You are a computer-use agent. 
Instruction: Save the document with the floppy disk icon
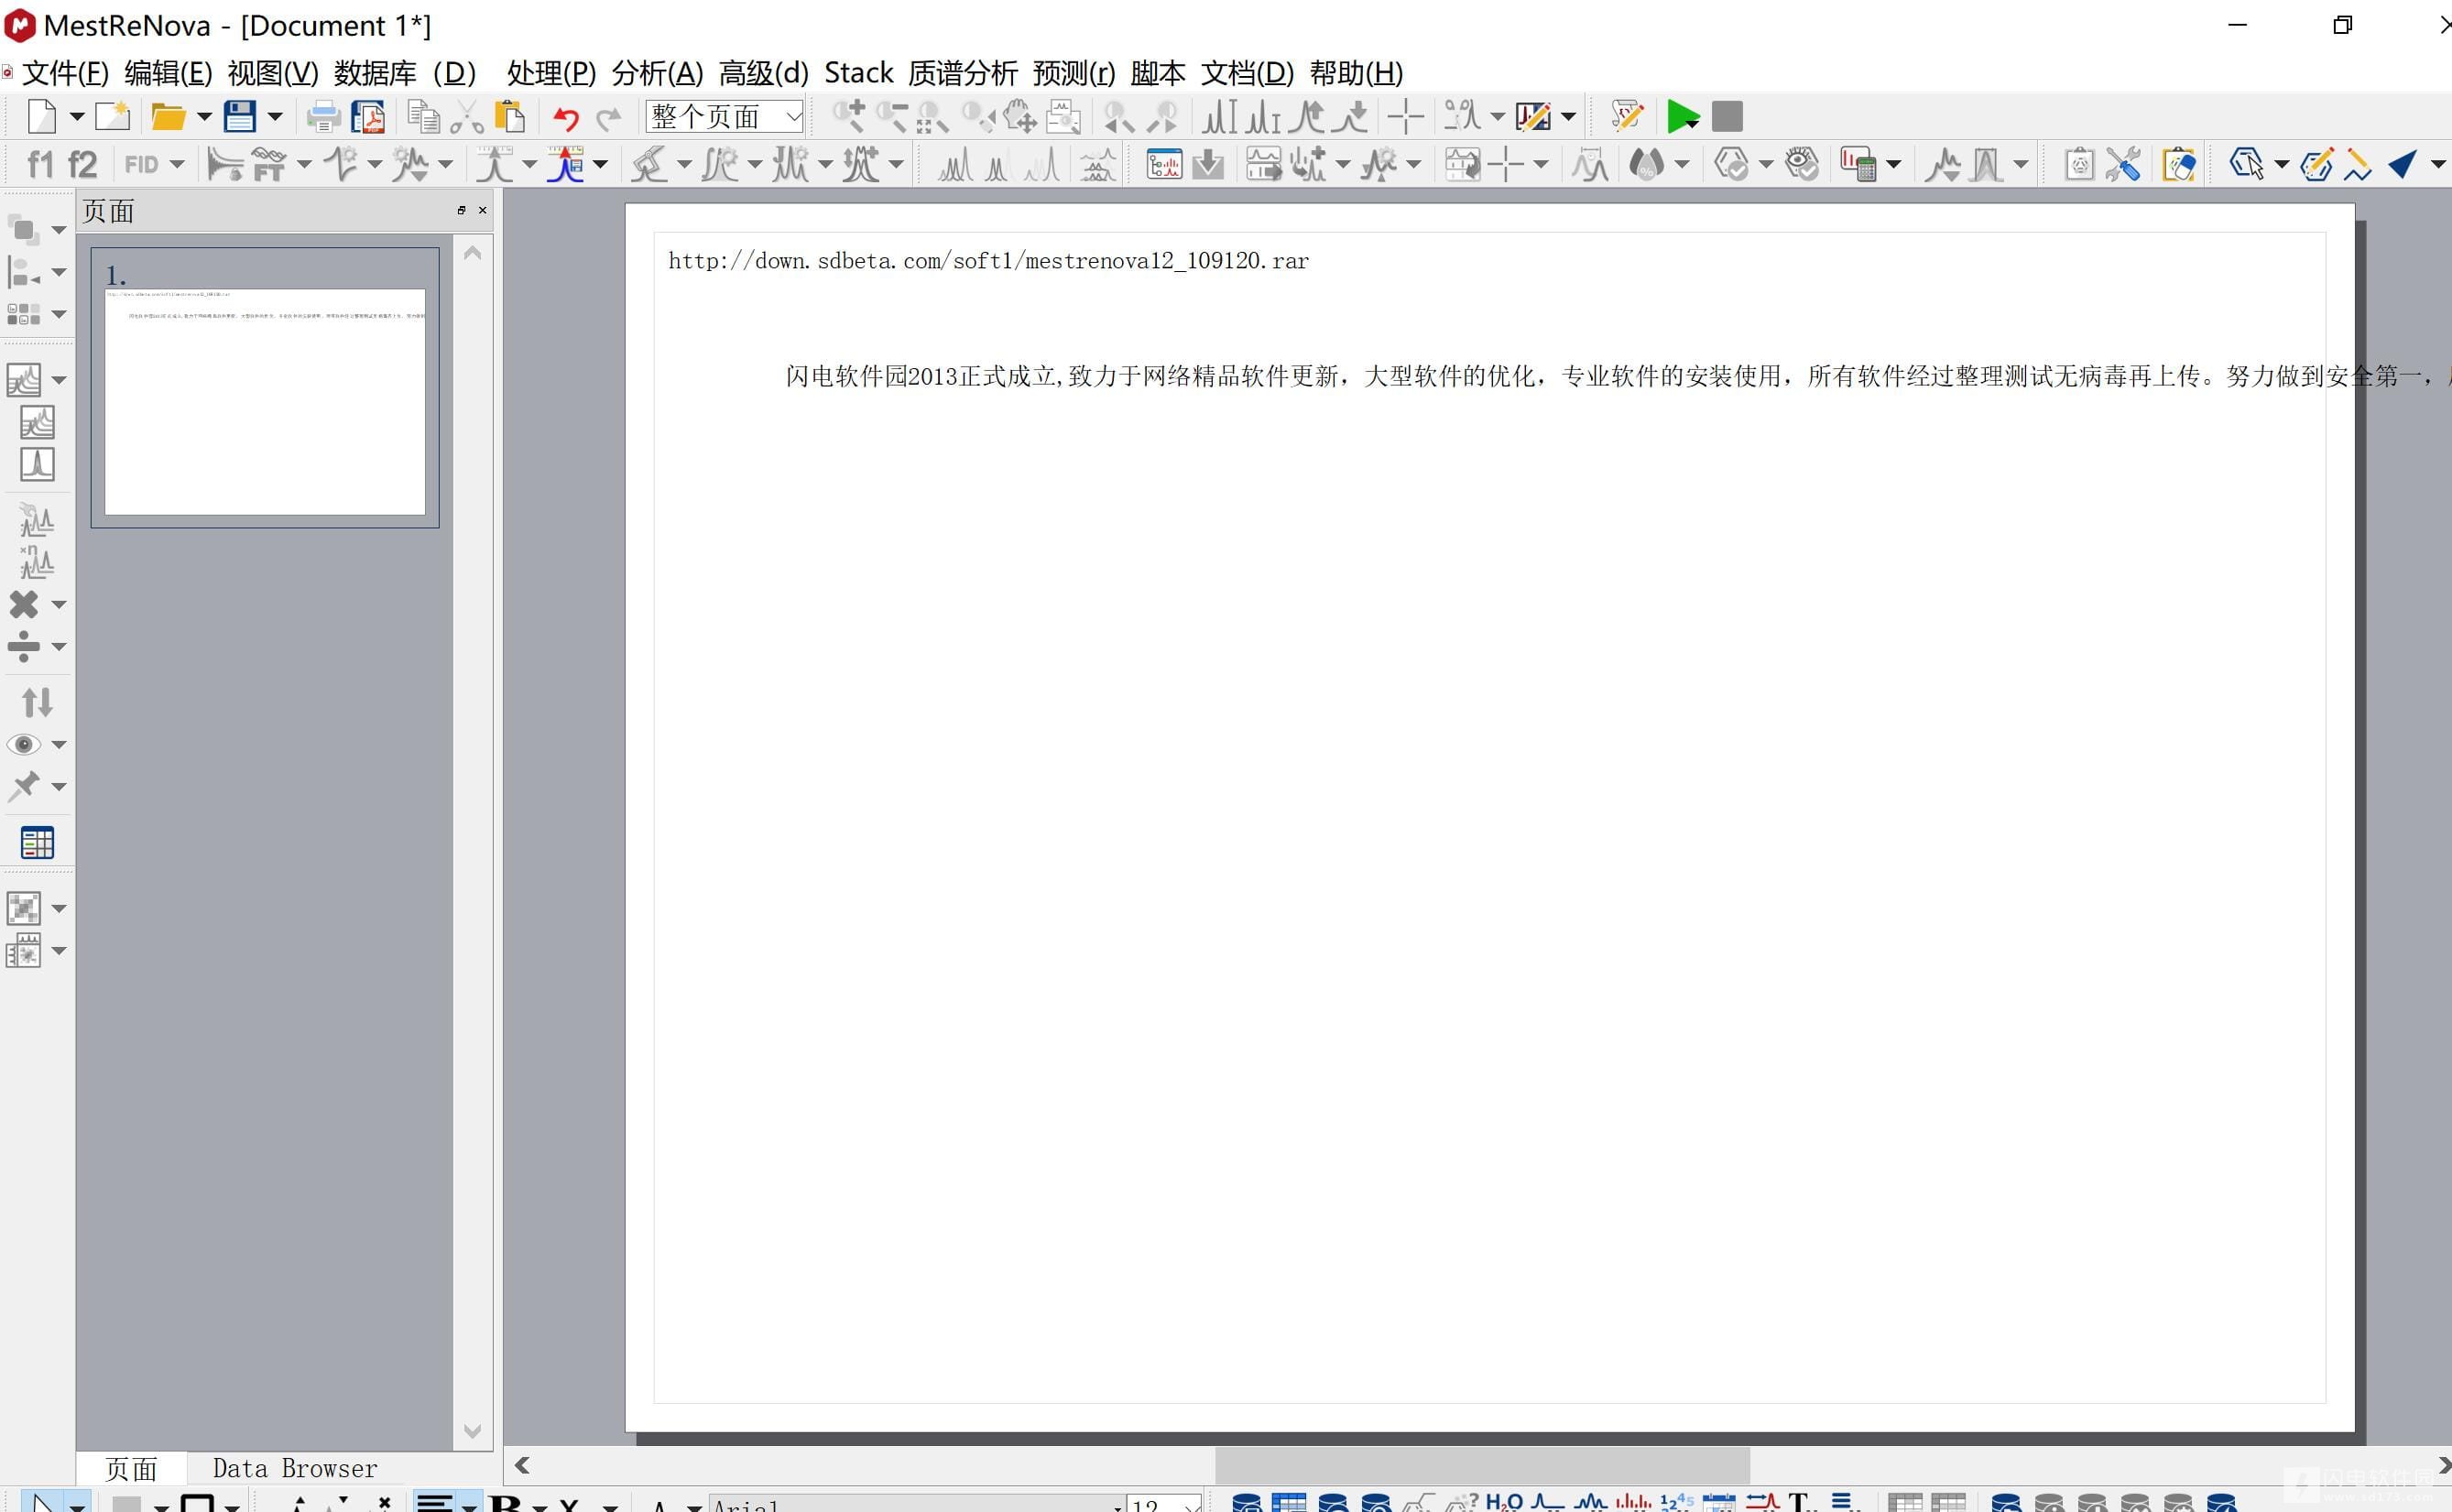(x=239, y=117)
